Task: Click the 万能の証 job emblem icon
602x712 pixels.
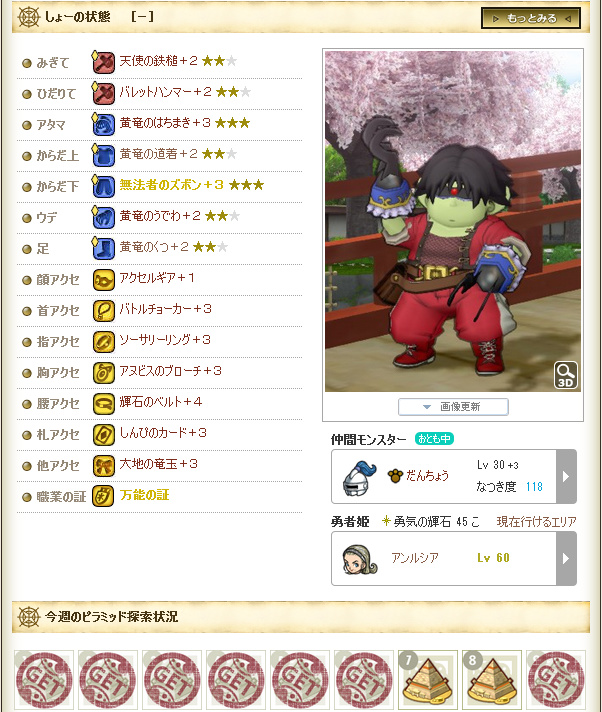Action: tap(104, 496)
